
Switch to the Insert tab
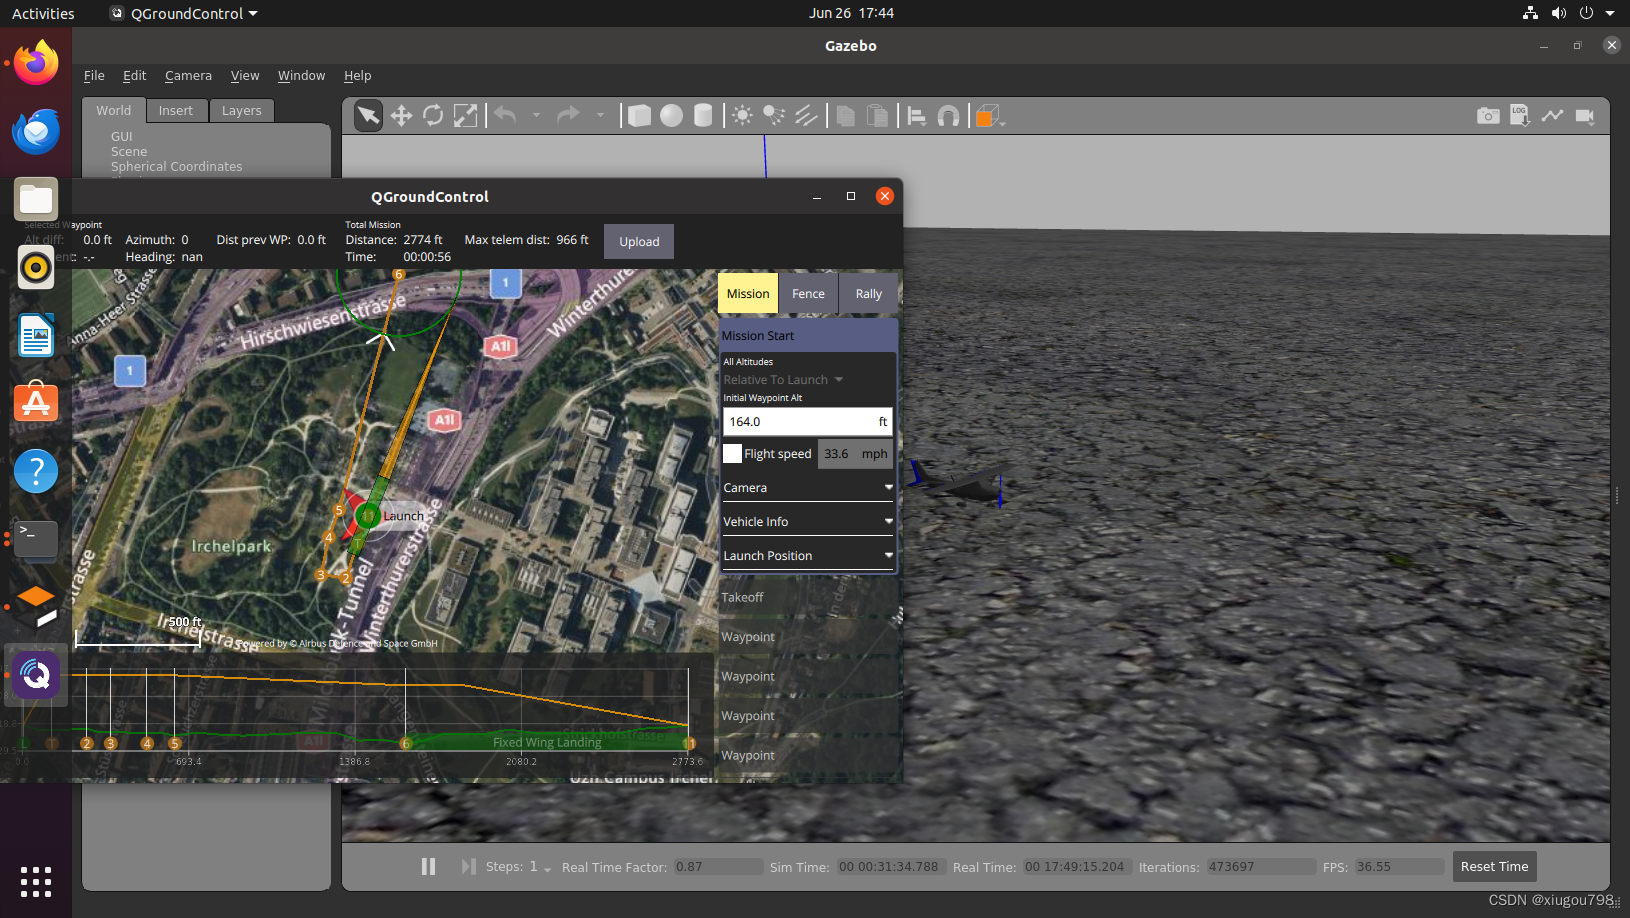(x=176, y=111)
